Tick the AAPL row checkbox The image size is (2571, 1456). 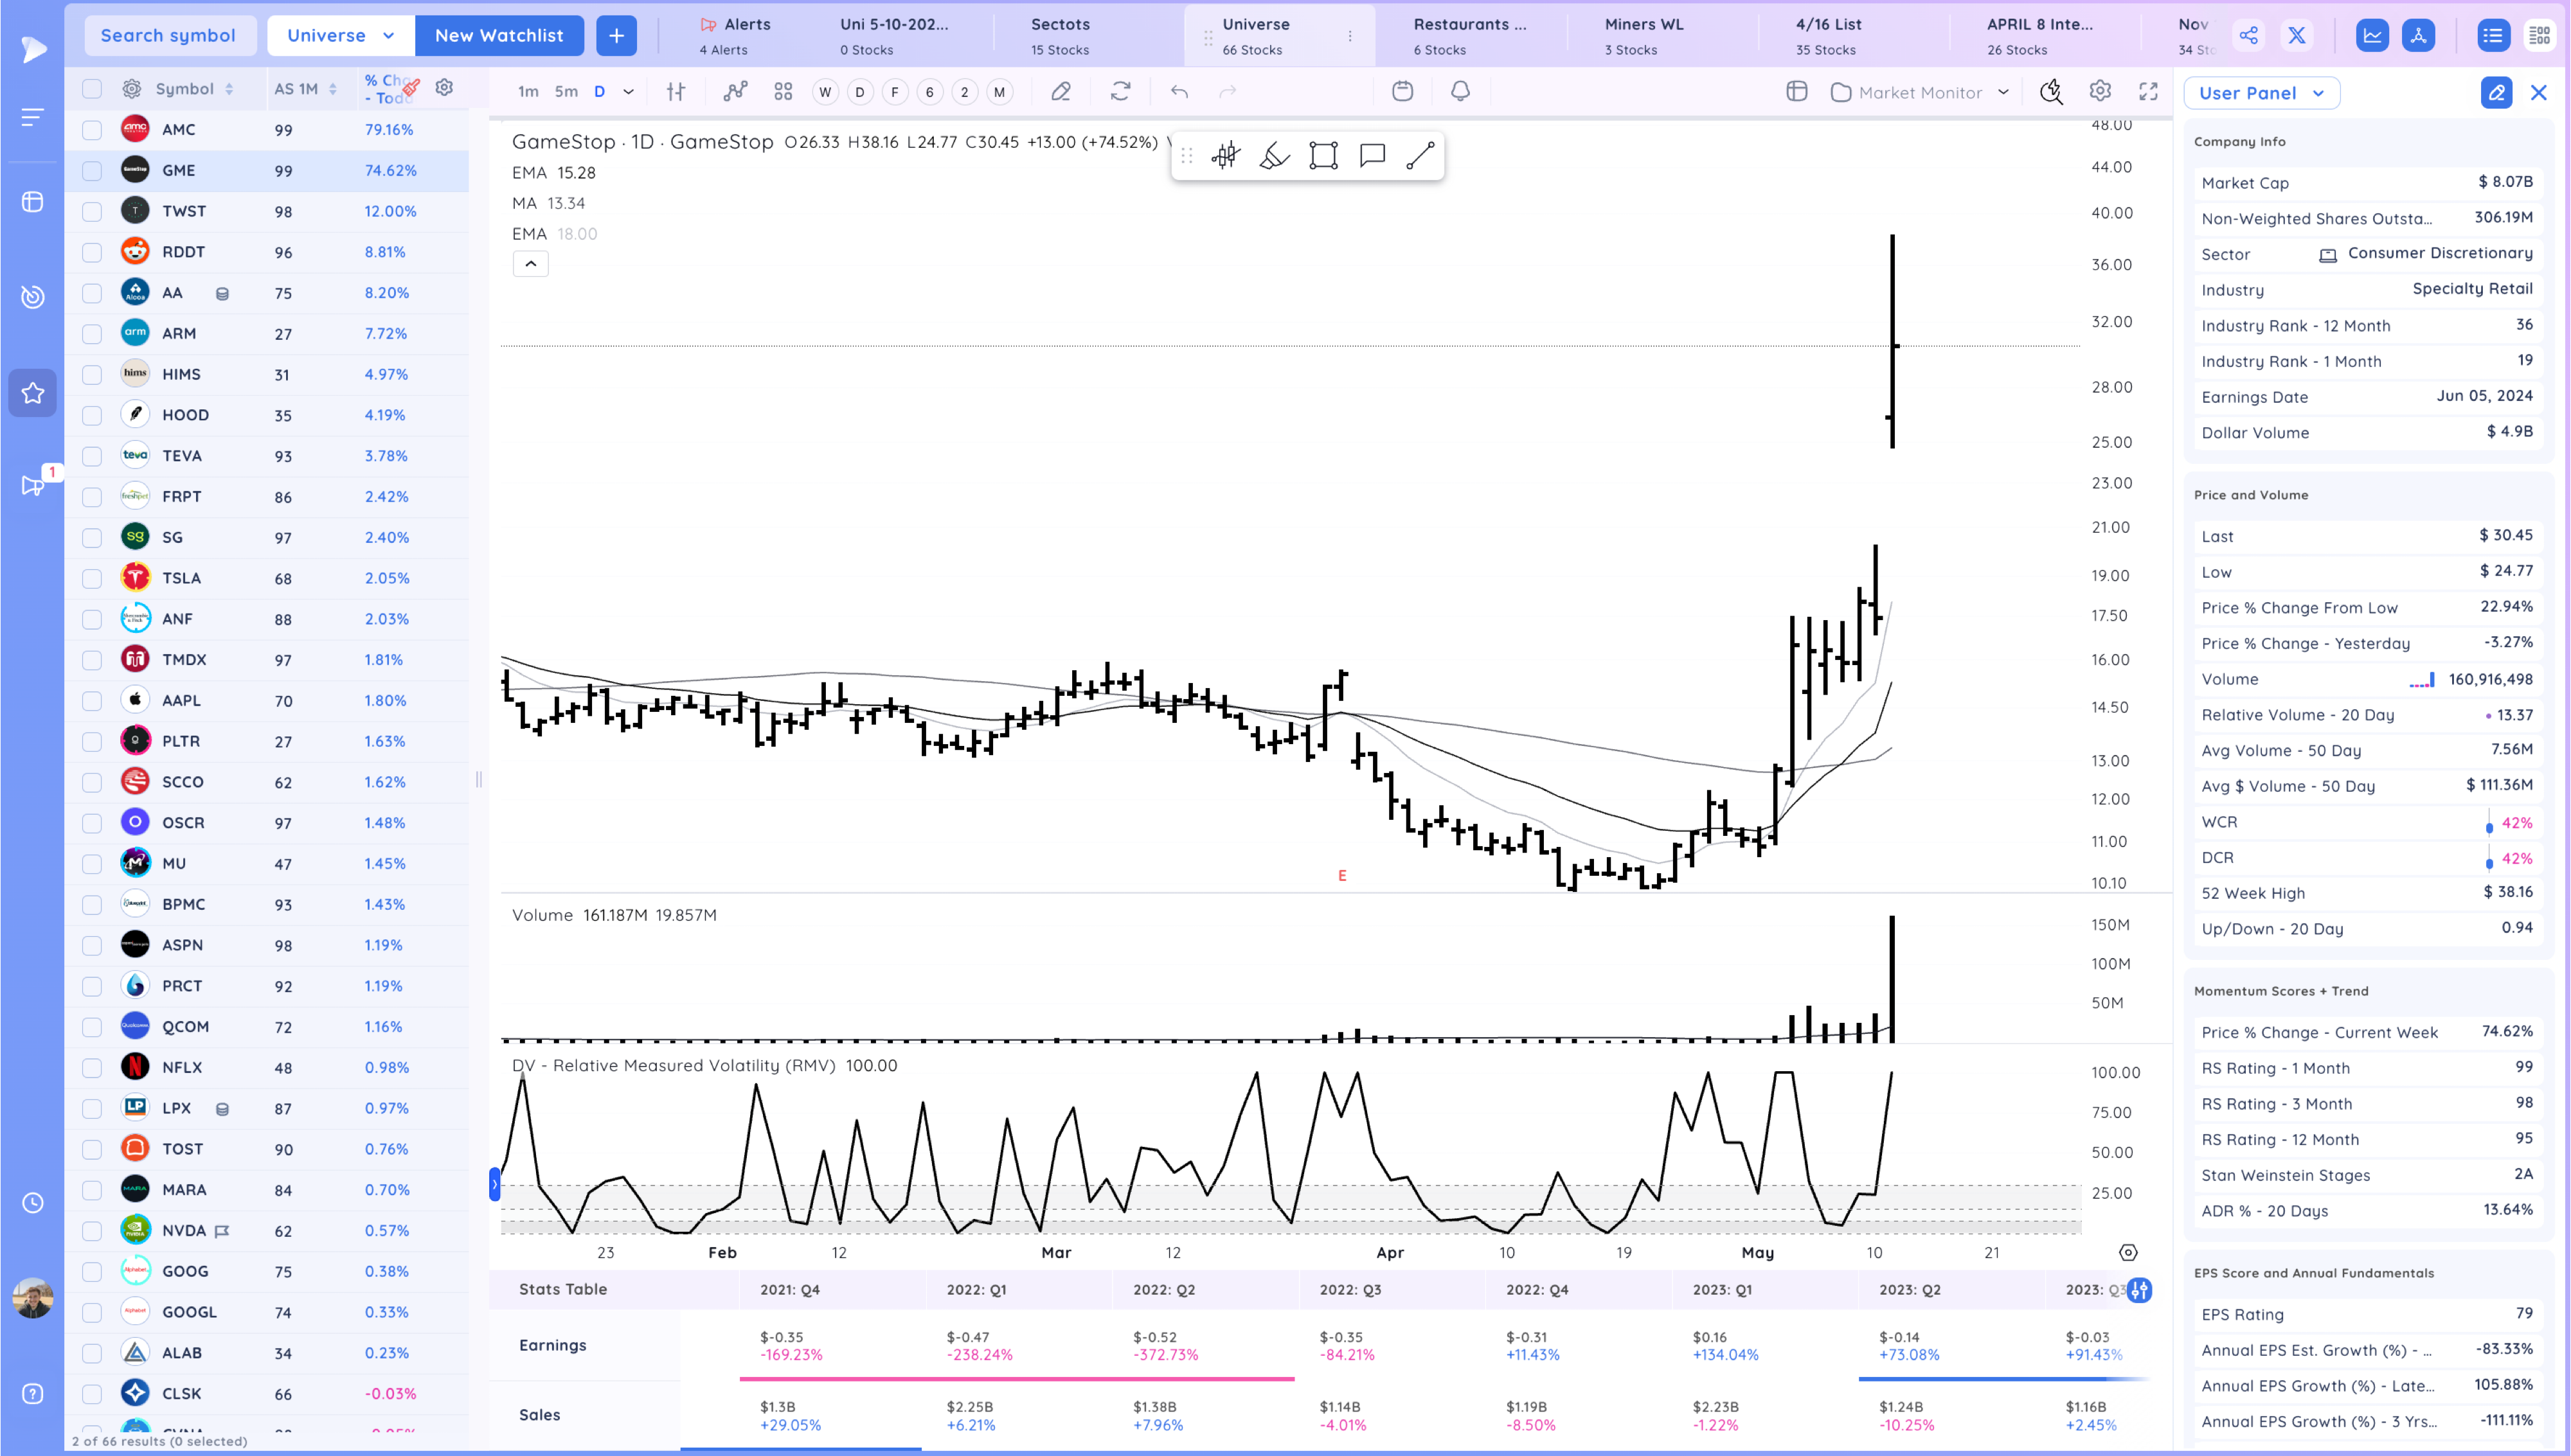click(92, 701)
